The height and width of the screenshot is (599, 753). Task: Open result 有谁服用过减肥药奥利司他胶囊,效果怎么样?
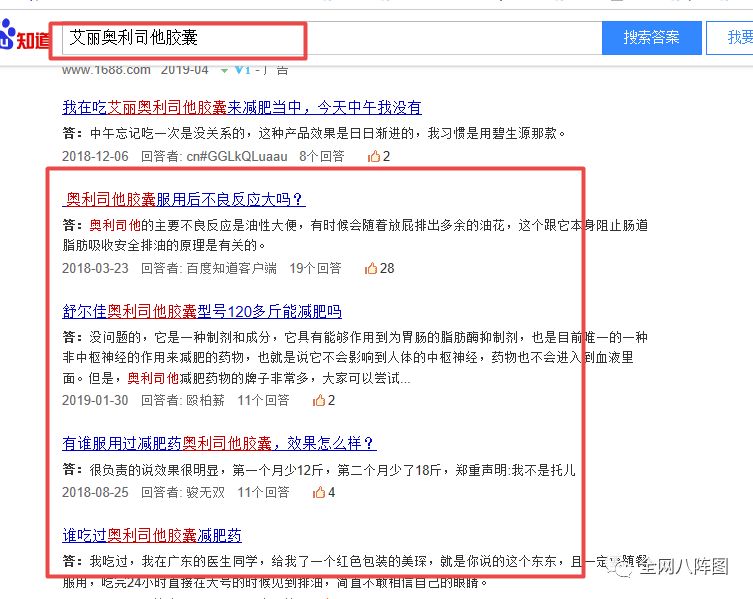(x=219, y=443)
